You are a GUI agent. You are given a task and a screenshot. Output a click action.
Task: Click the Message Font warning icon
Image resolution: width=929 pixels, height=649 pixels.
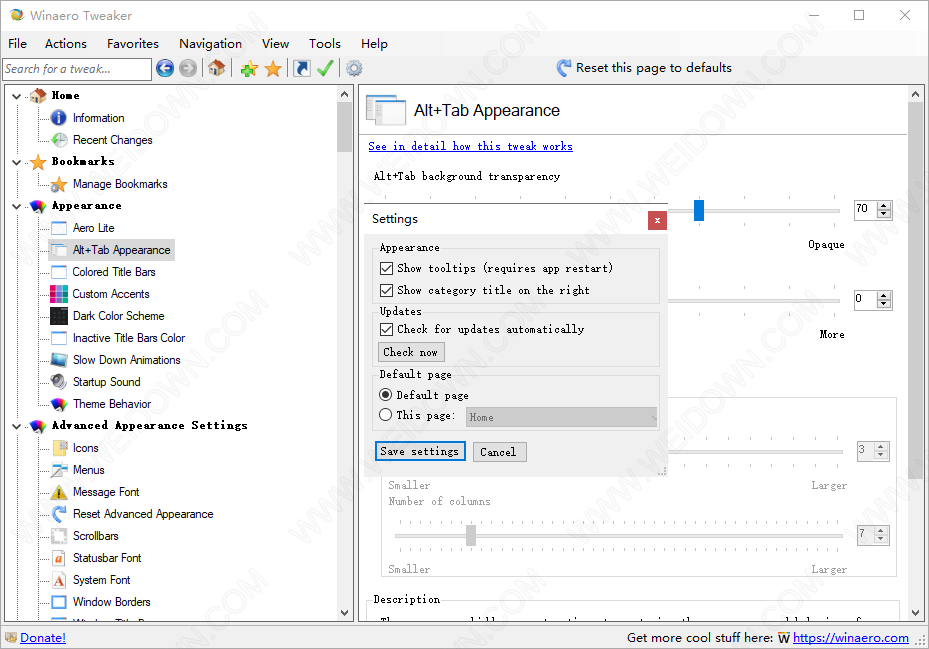pos(59,492)
